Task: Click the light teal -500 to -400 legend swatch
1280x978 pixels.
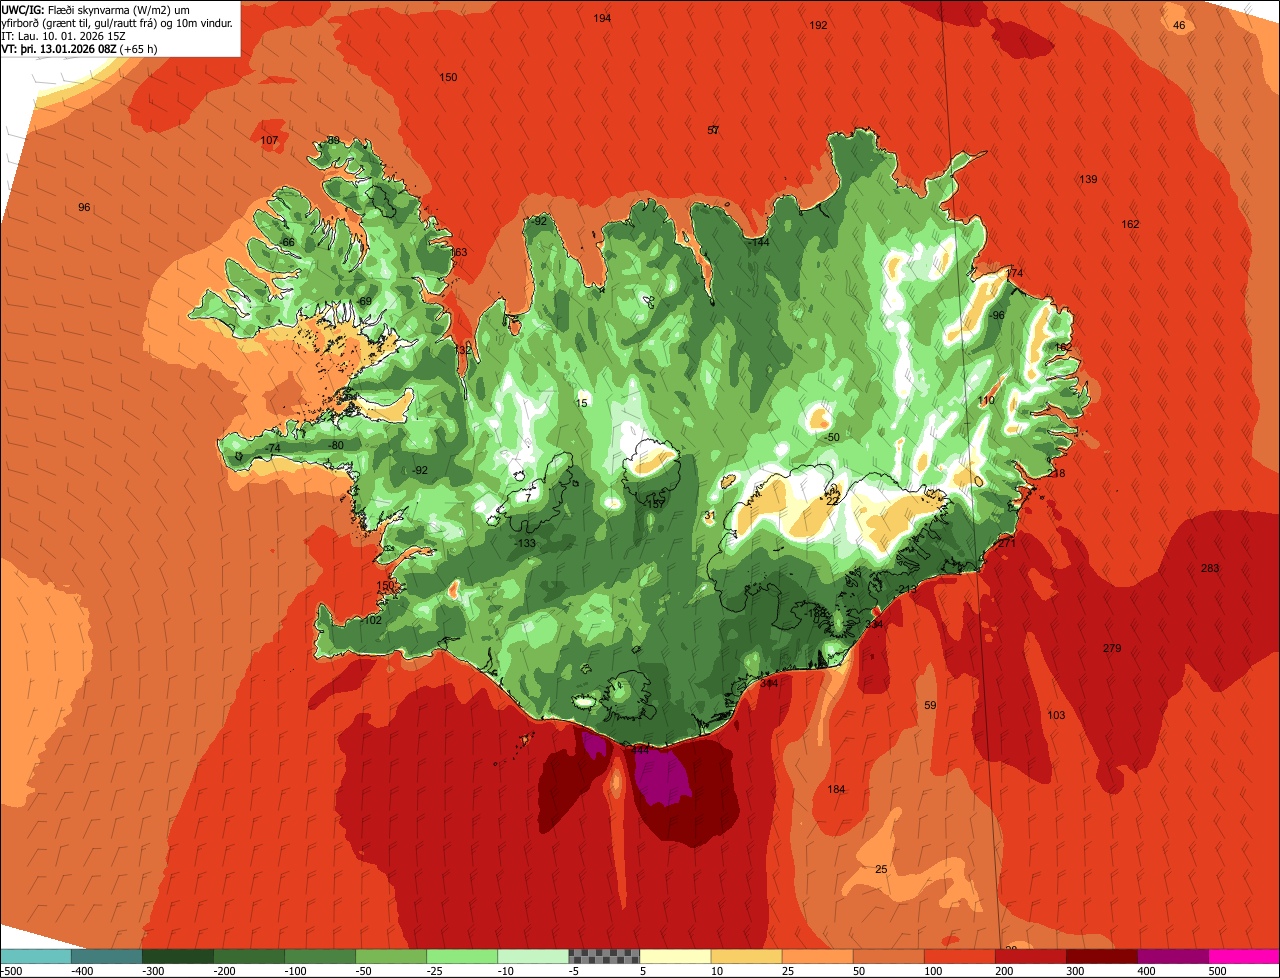Action: (x=36, y=956)
